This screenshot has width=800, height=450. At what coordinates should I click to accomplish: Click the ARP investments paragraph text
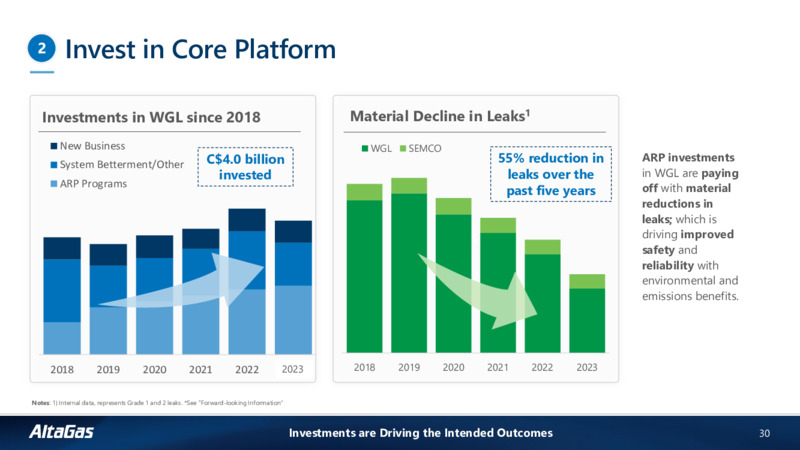(x=690, y=227)
